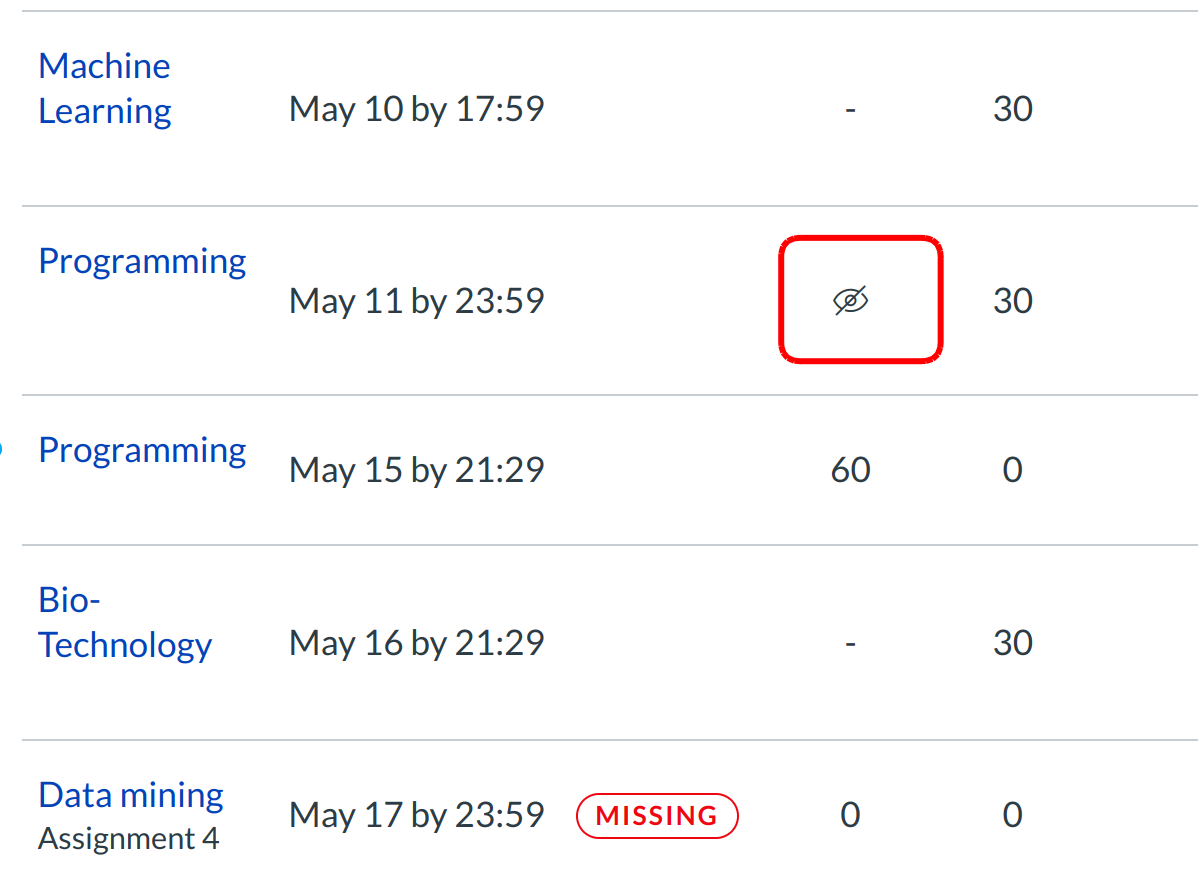Image resolution: width=1198 pixels, height=888 pixels.
Task: Click the 30 points value for Bio-Technology
Action: [1012, 642]
